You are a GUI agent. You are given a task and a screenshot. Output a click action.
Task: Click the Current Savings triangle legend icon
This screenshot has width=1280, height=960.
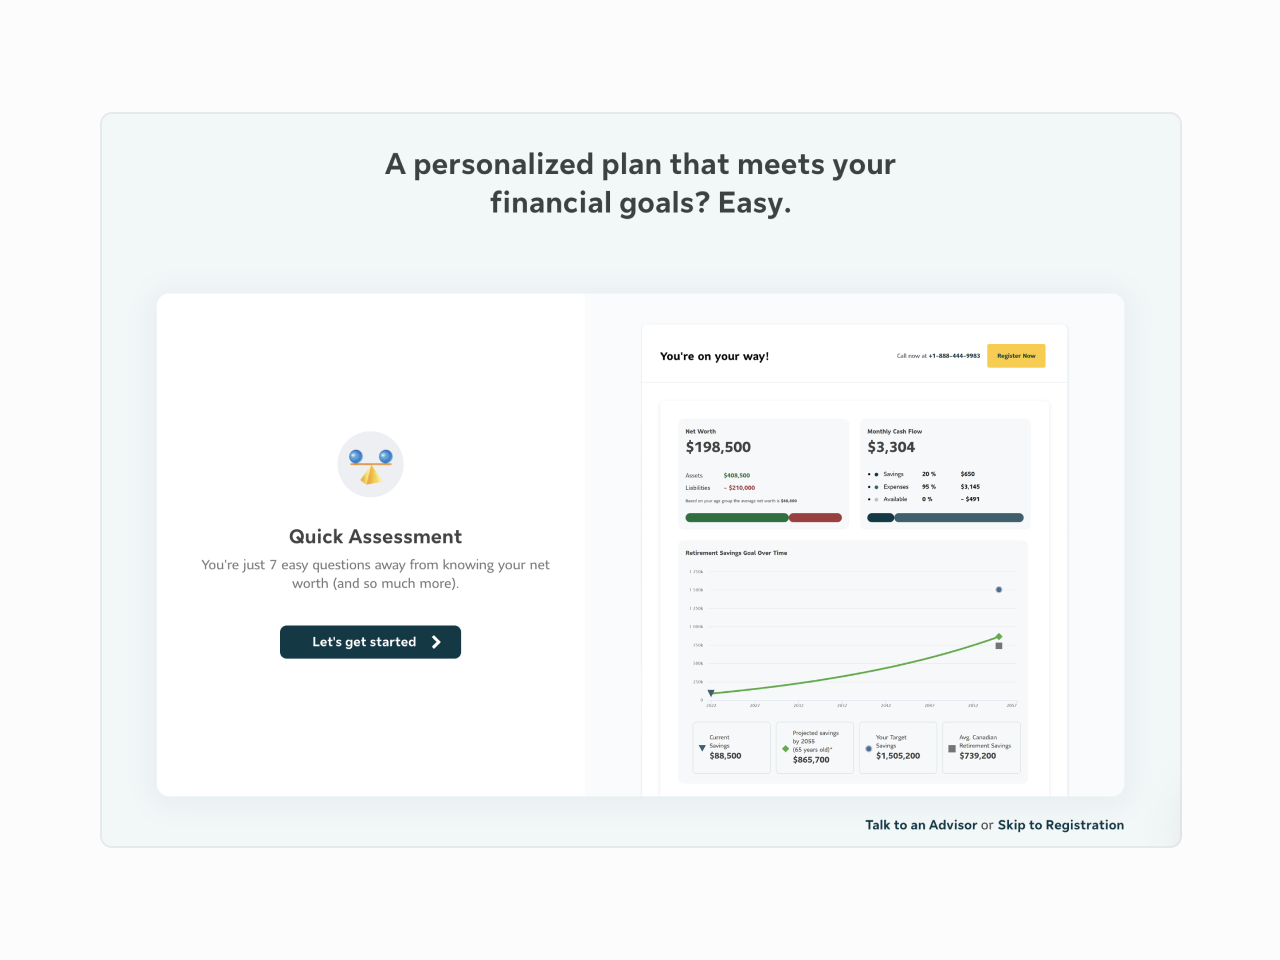tap(702, 748)
